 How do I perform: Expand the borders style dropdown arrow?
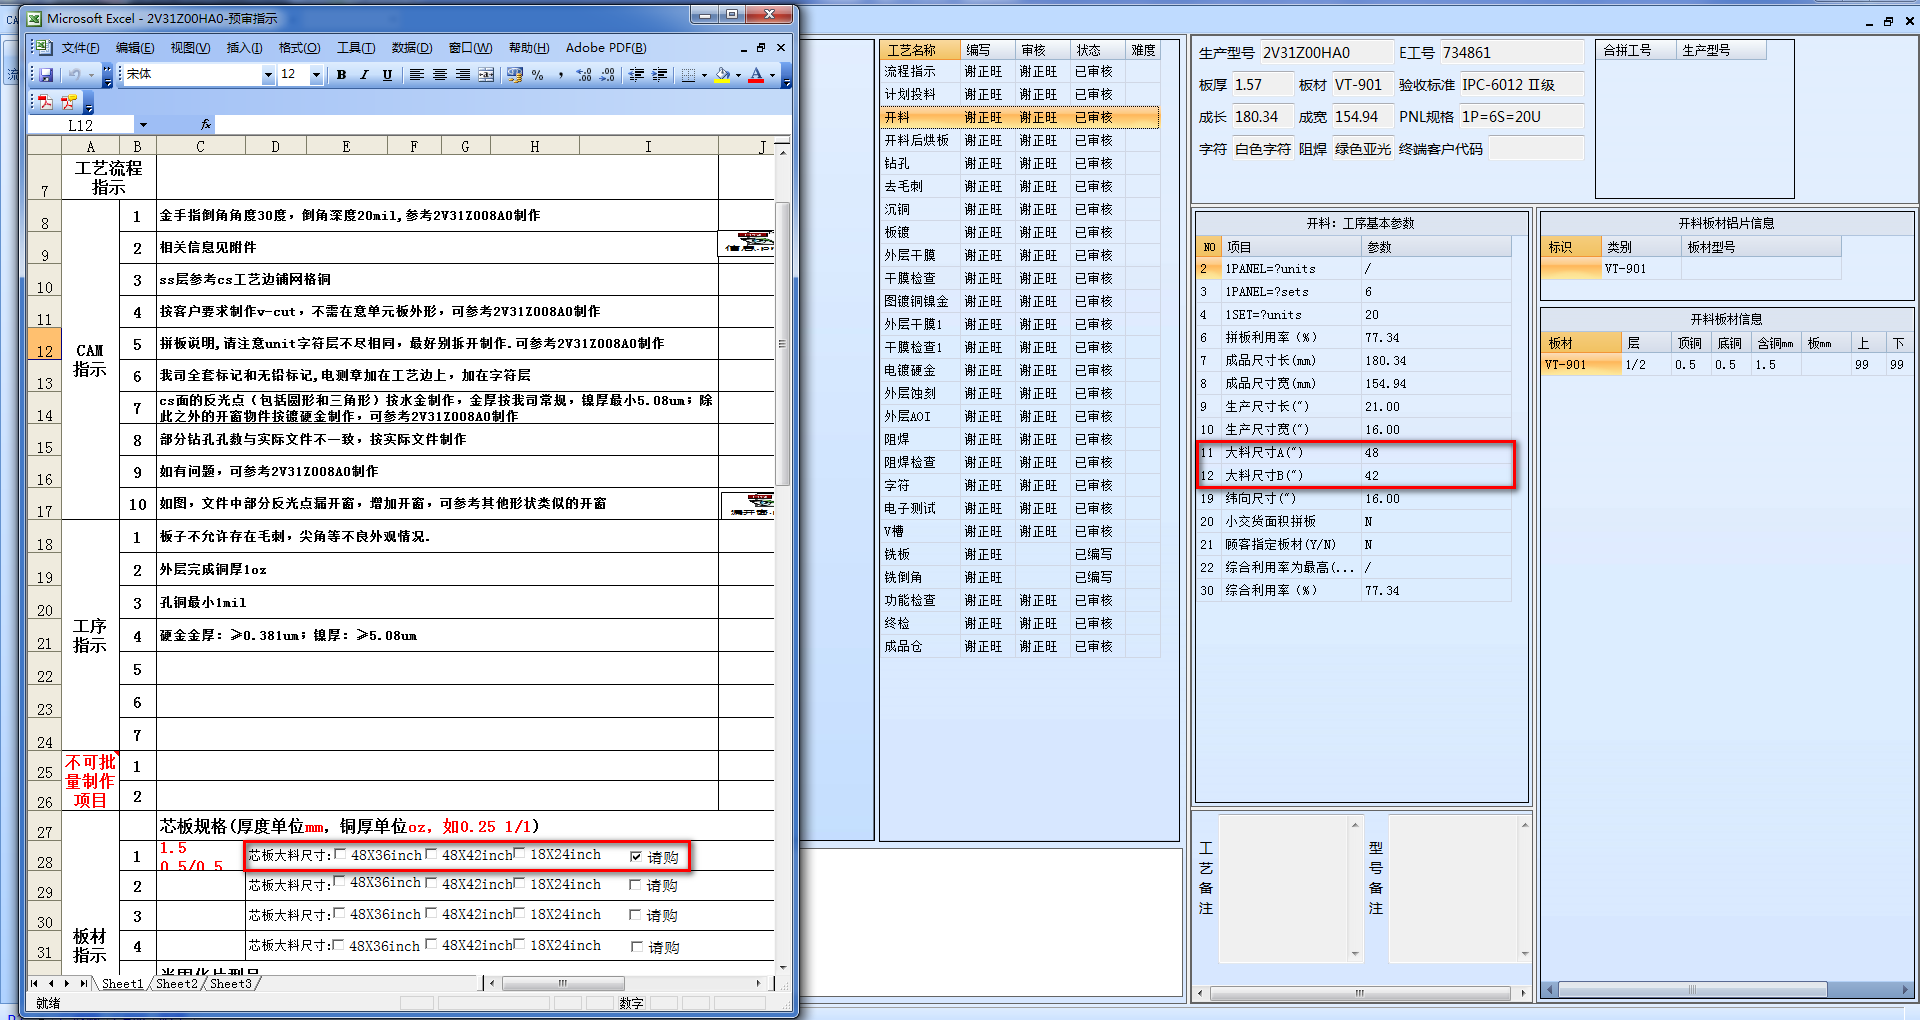(x=704, y=75)
